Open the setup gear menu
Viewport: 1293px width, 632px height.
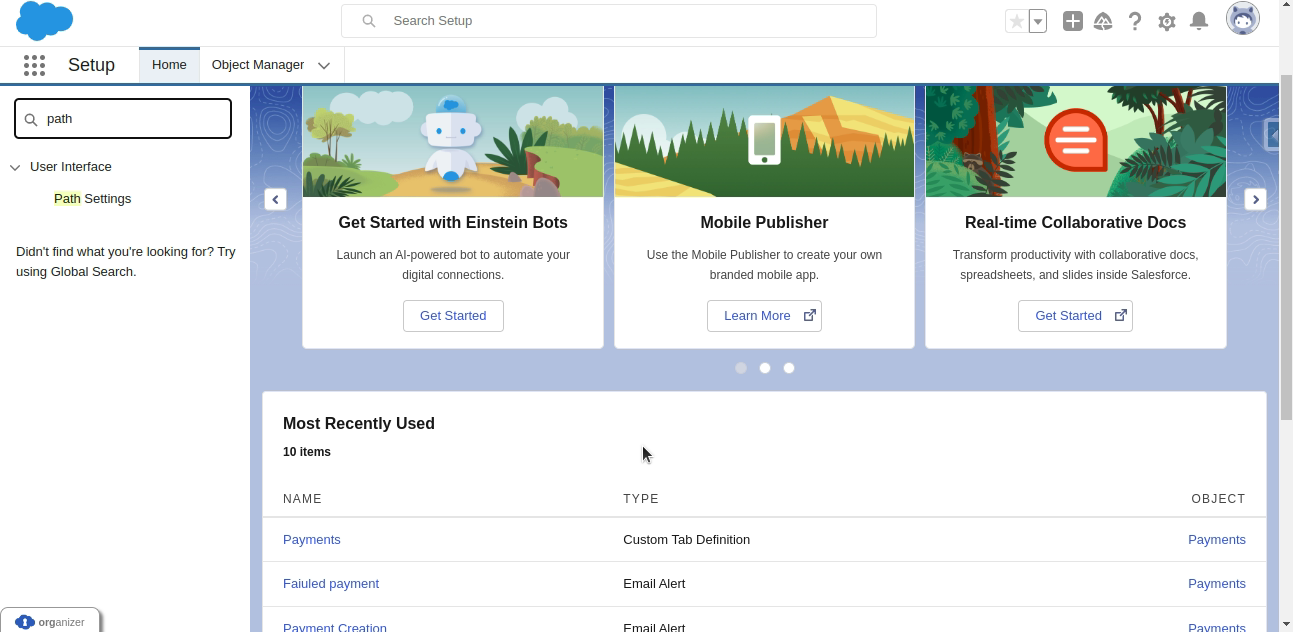coord(1167,21)
